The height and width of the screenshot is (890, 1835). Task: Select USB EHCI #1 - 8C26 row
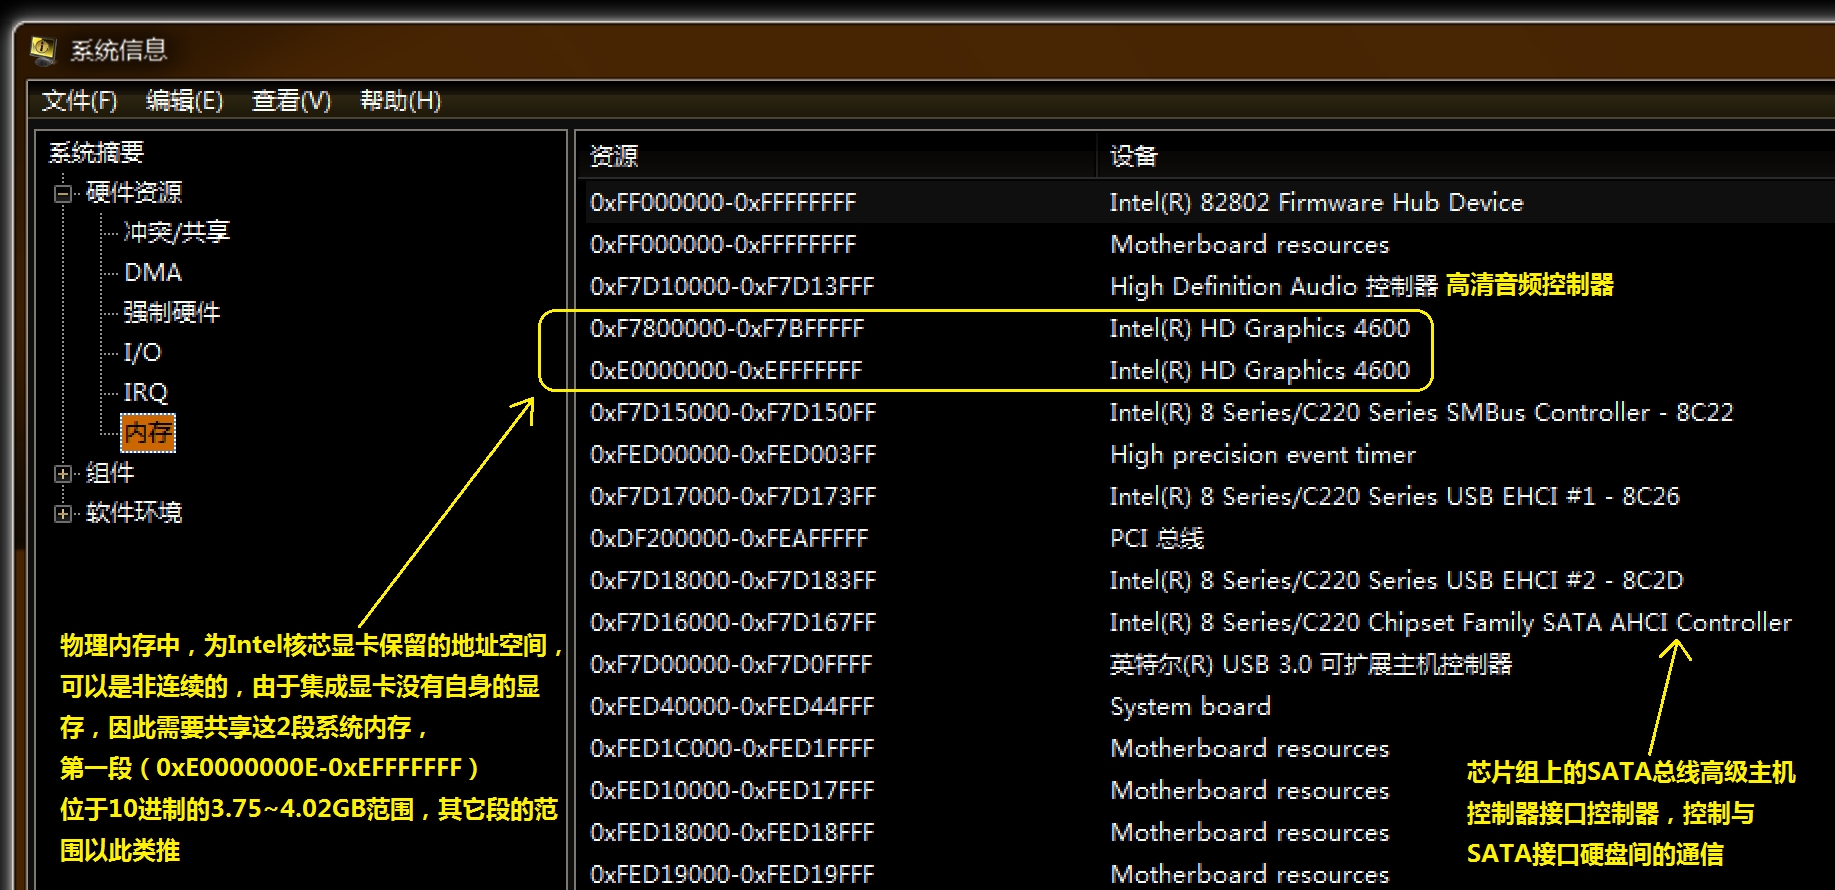[x=1207, y=497]
